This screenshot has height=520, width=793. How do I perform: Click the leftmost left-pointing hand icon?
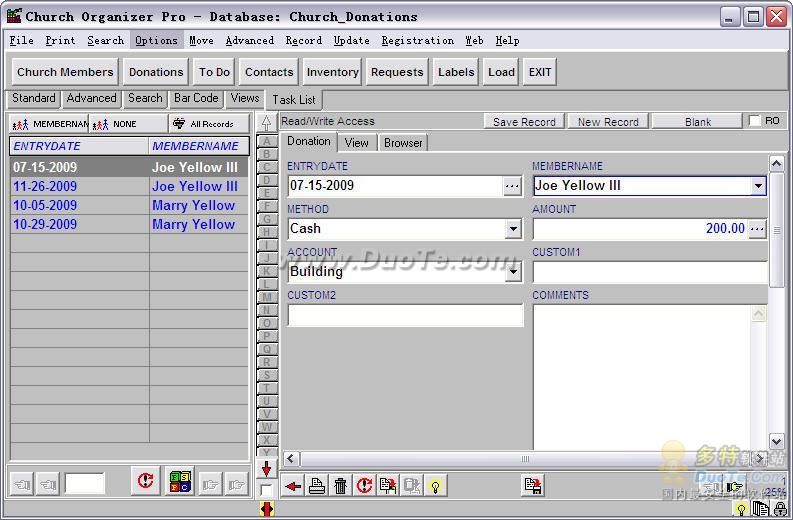tap(22, 485)
